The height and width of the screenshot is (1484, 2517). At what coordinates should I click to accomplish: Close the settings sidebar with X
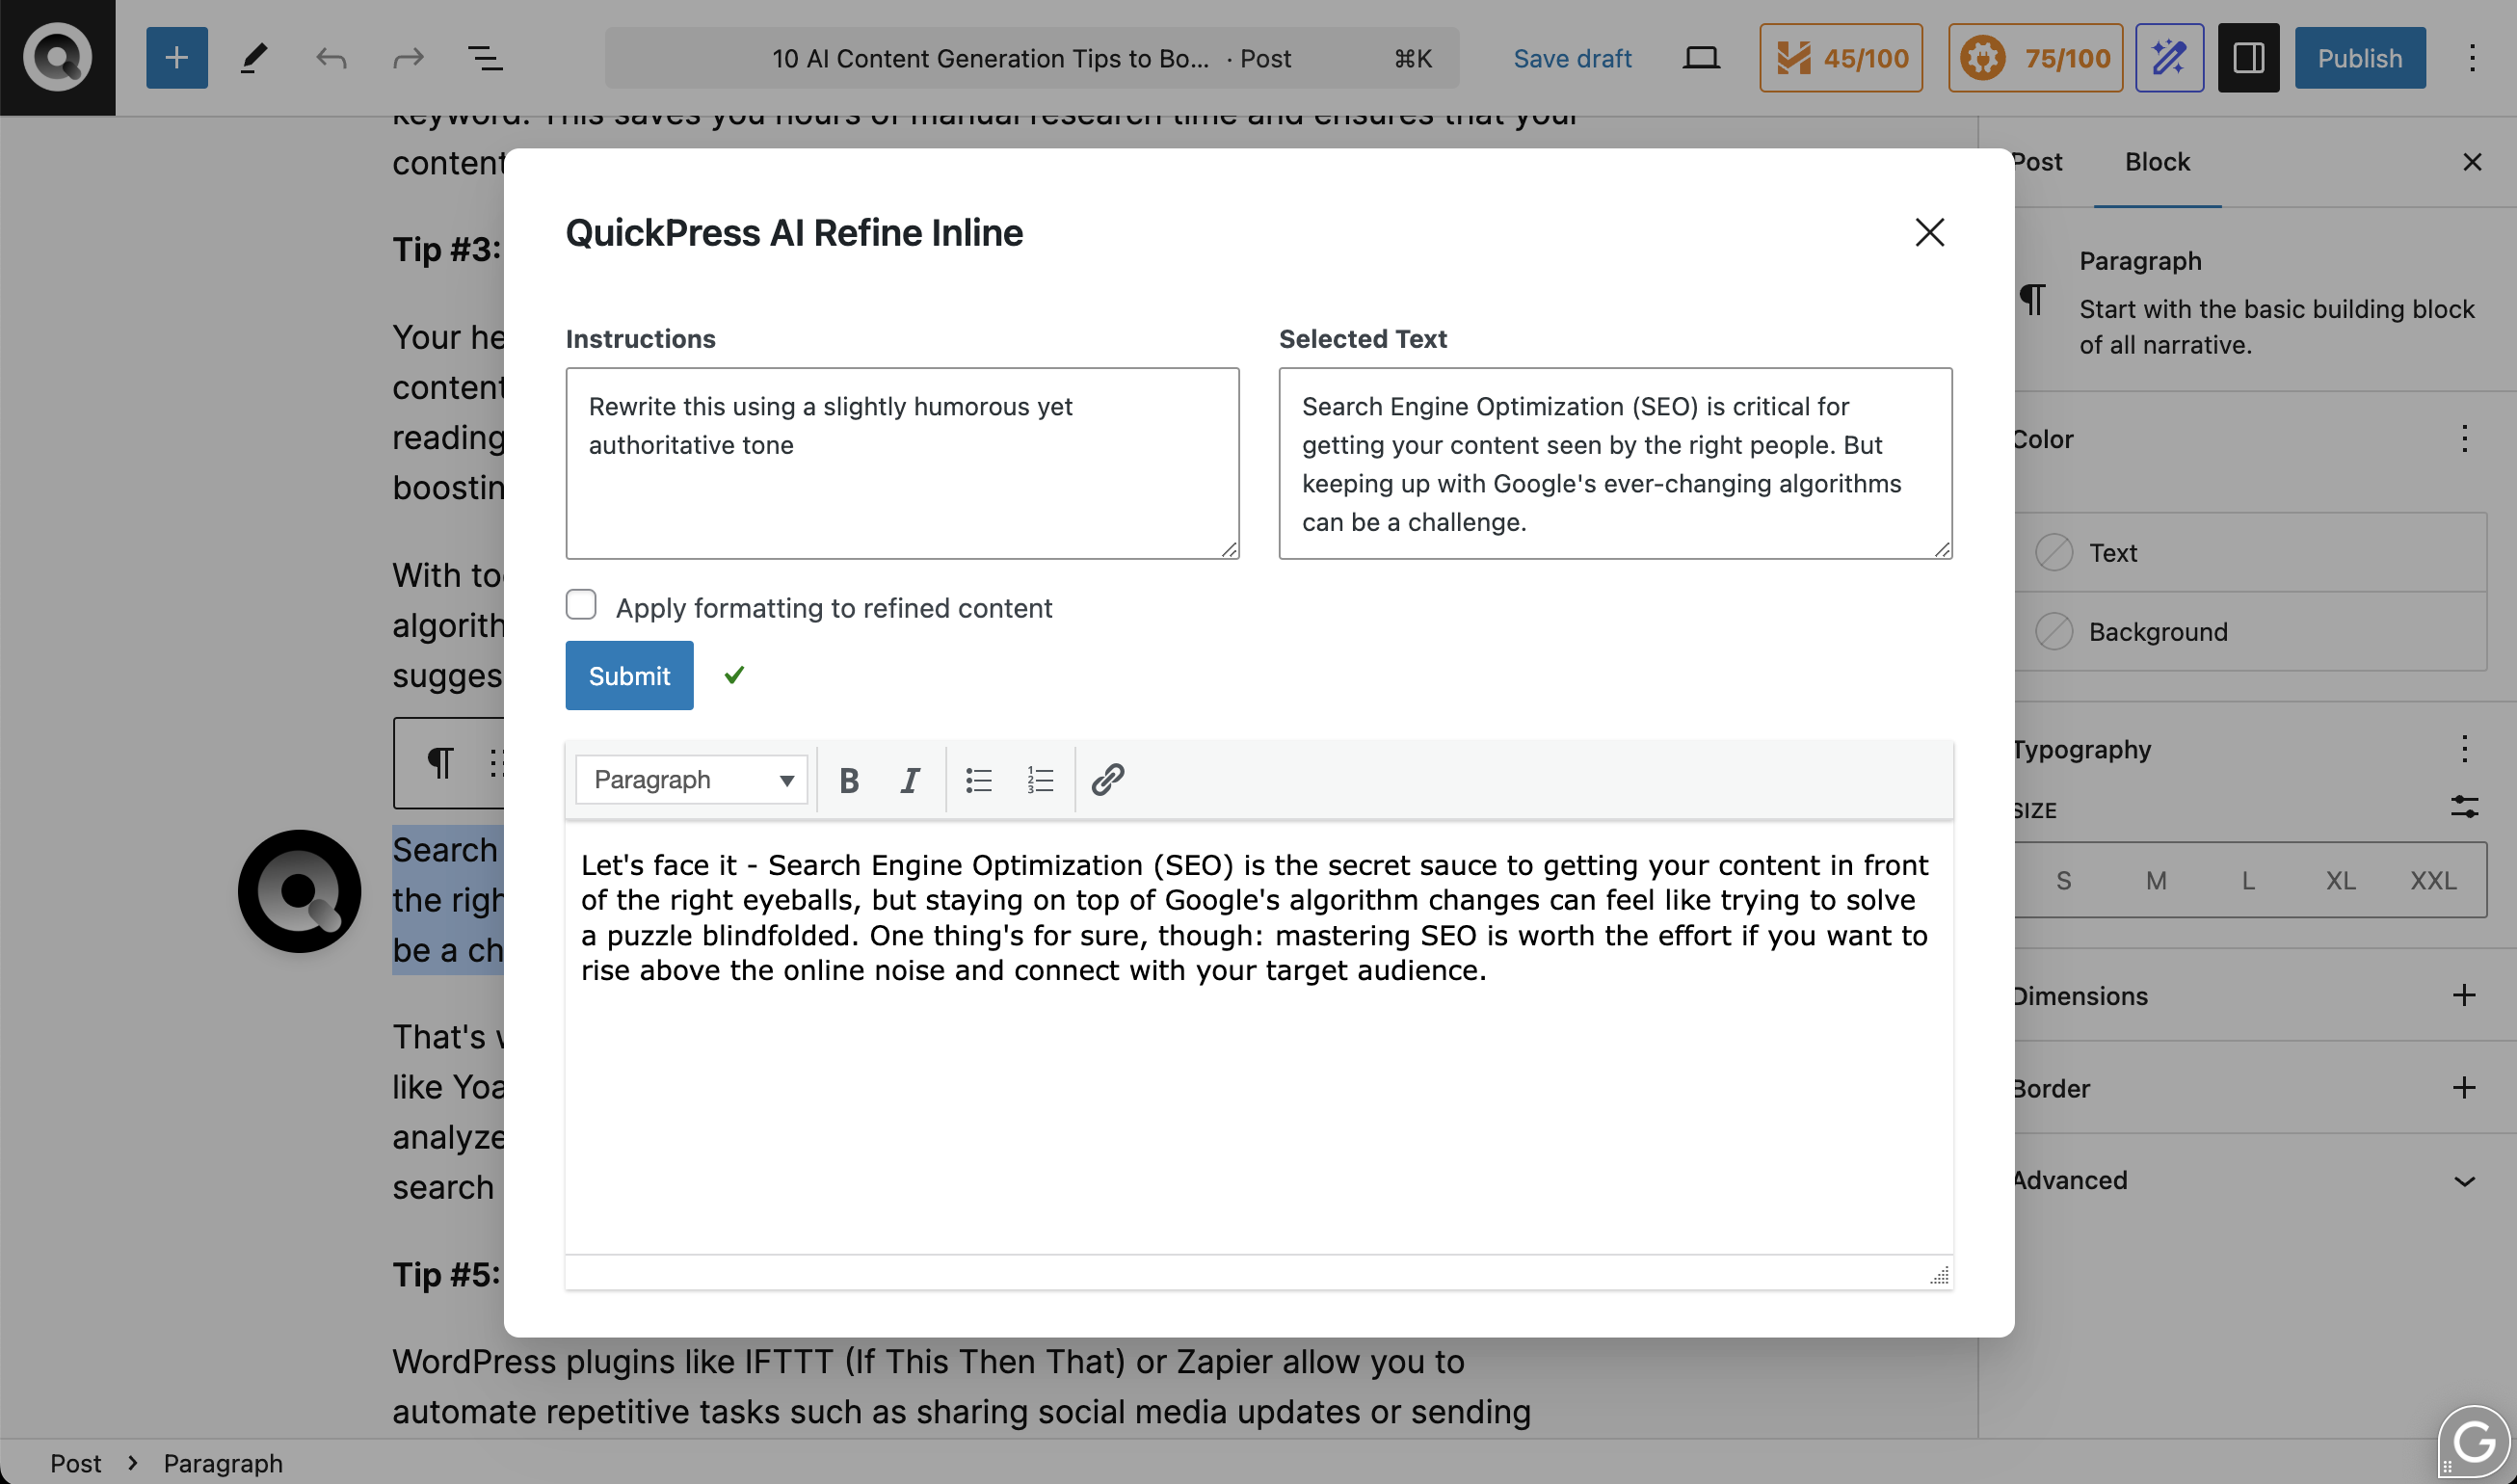click(2472, 162)
